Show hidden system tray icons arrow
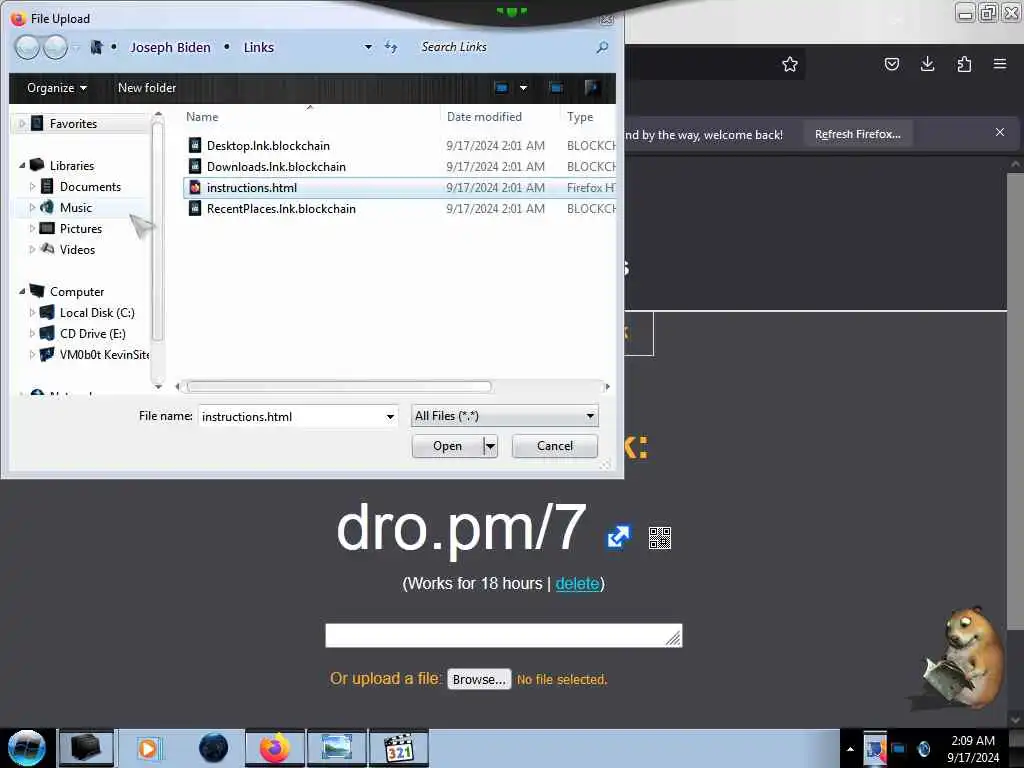The image size is (1024, 768). [850, 749]
